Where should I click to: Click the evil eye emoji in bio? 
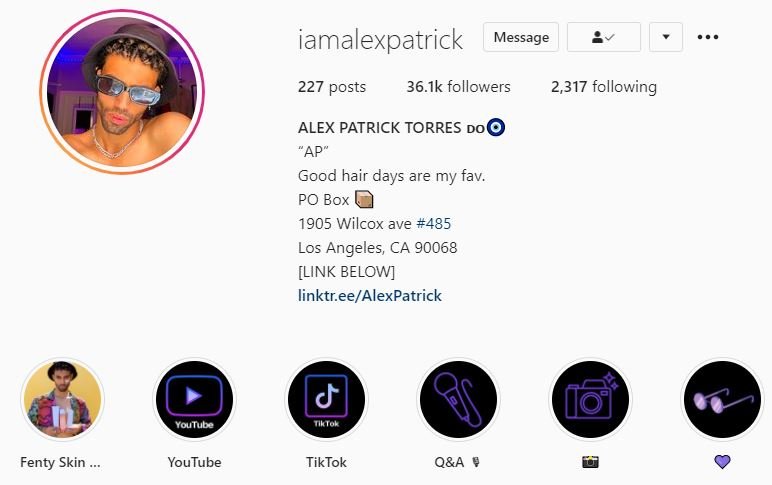496,127
